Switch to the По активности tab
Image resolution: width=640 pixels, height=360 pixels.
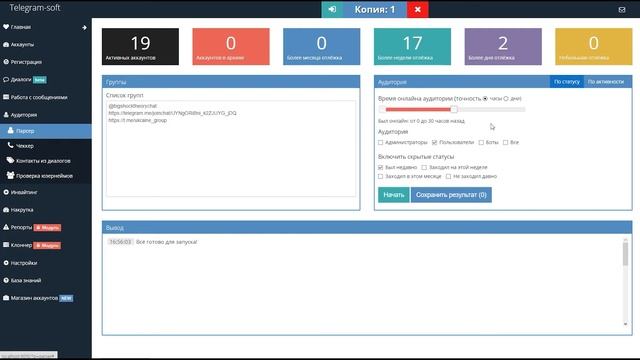click(x=606, y=82)
